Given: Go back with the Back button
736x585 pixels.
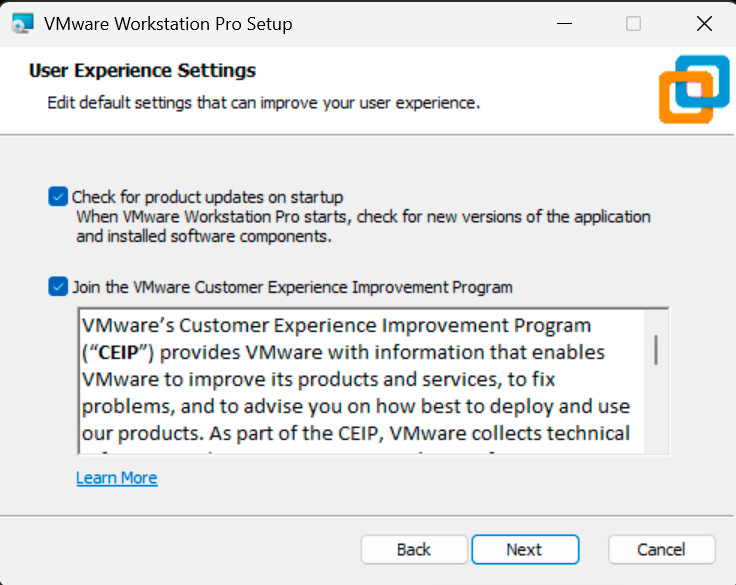Looking at the screenshot, I should [414, 549].
